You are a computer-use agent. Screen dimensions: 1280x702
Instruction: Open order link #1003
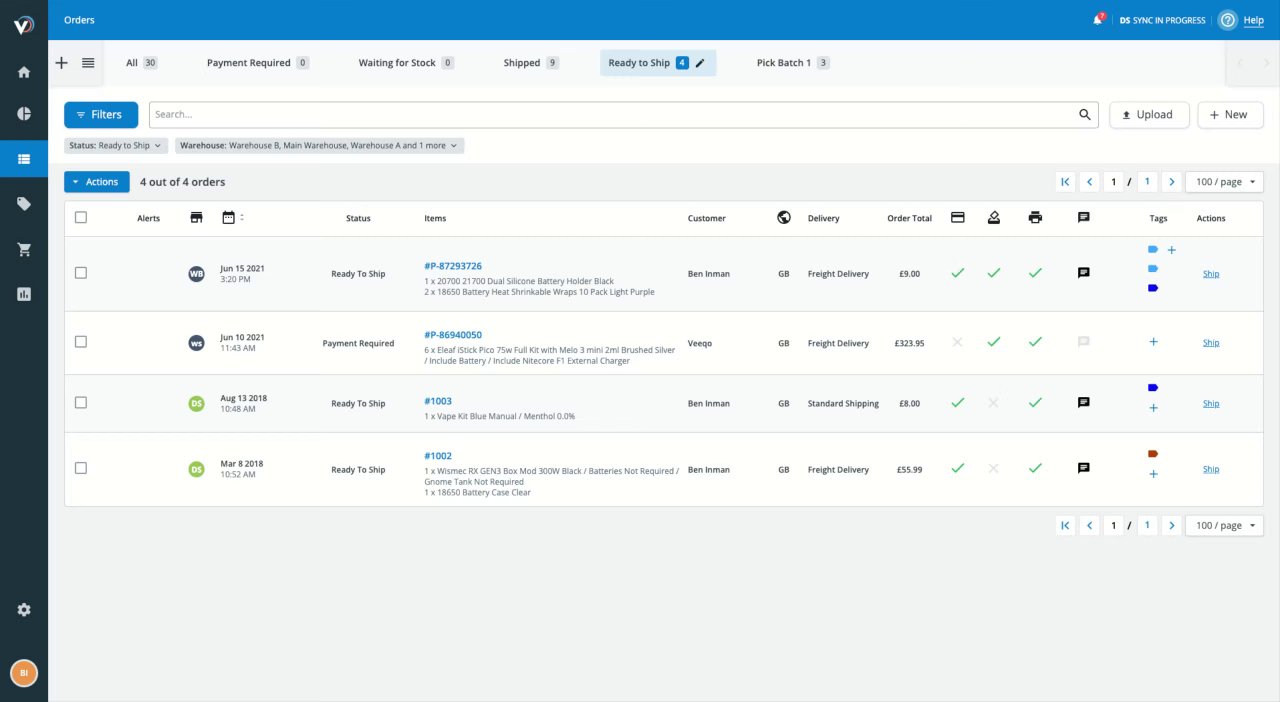click(x=438, y=401)
